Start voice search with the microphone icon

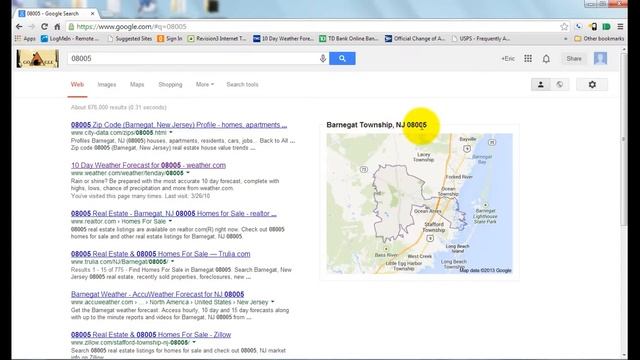(322, 58)
